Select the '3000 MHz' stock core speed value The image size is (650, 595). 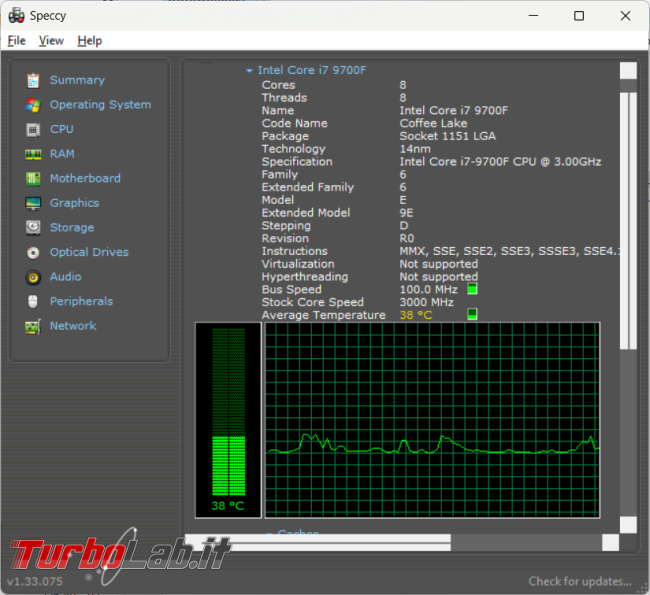click(427, 302)
